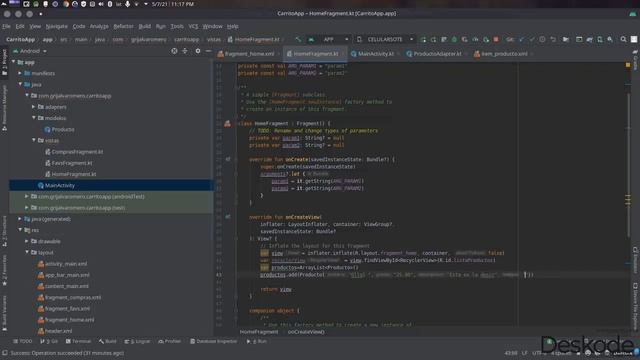Open the Android project view dropdown
This screenshot has height=360, width=640.
(x=30, y=51)
